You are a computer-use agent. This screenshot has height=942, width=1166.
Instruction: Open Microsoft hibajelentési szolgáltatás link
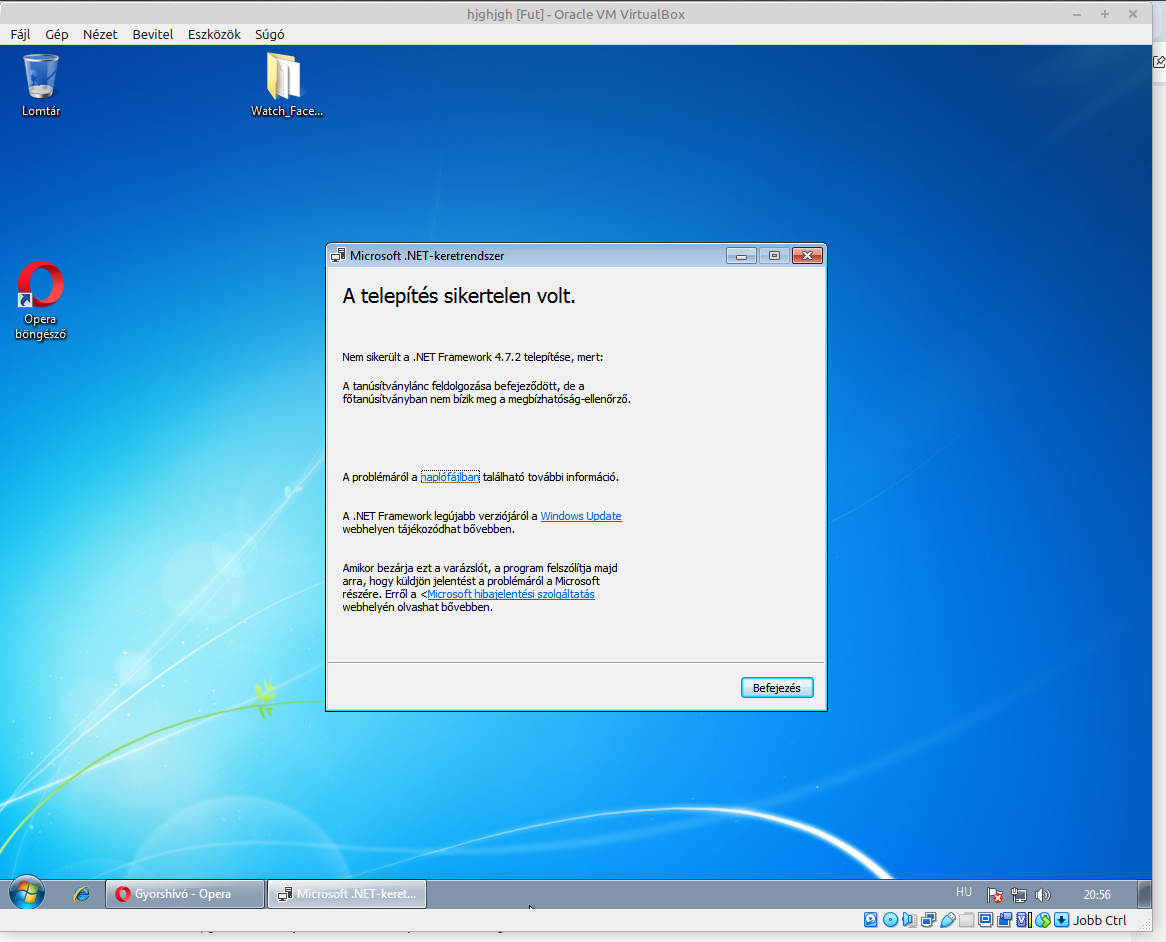coord(511,594)
